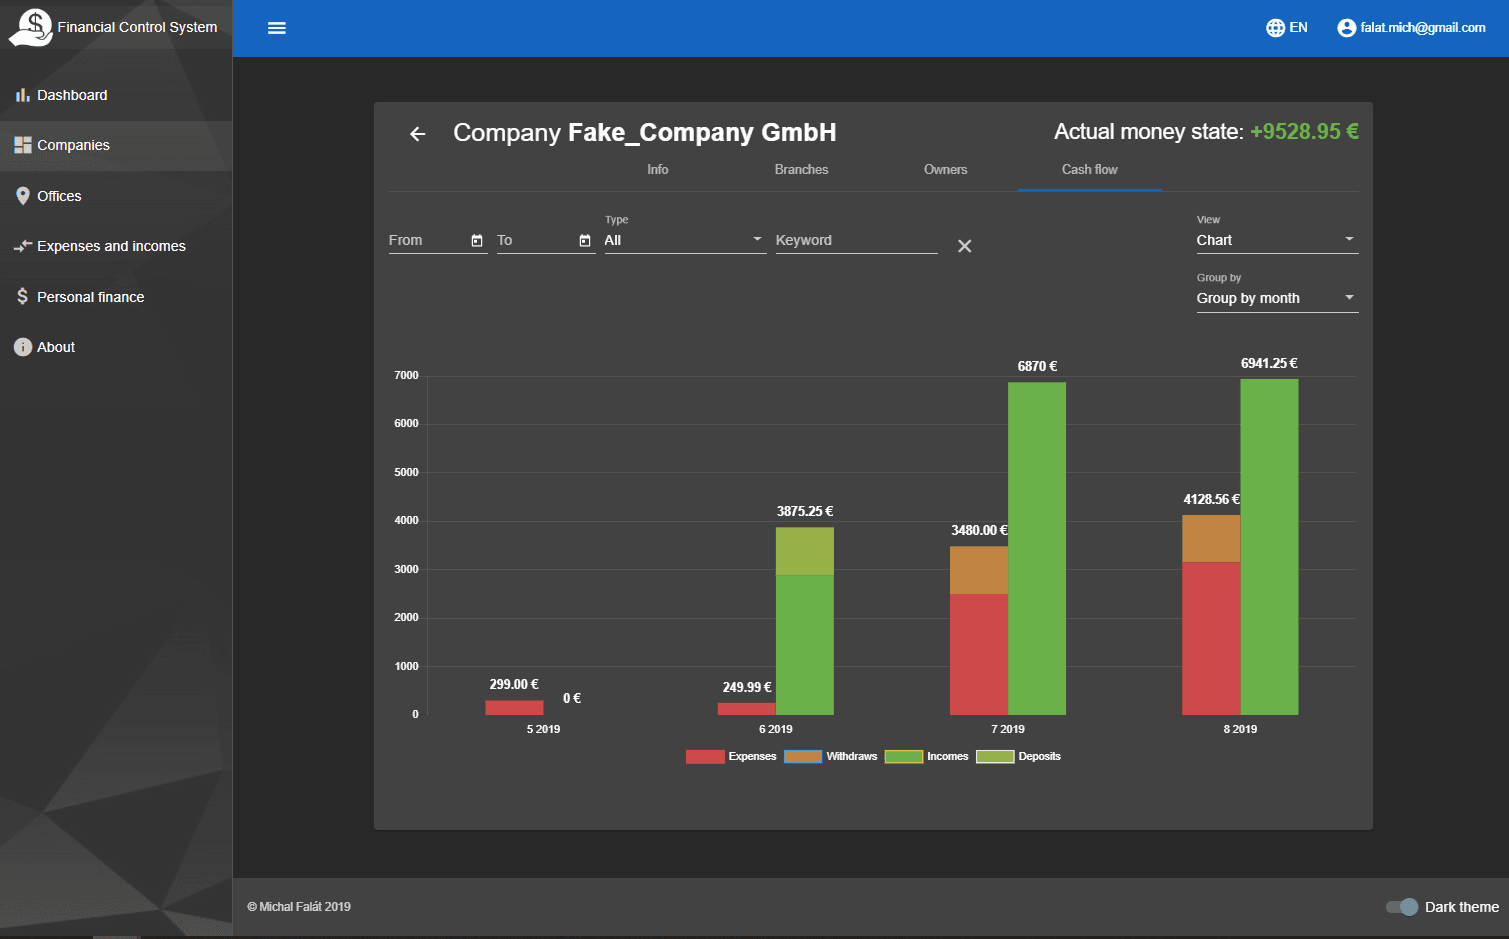1509x939 pixels.
Task: Open Offices from the sidebar
Action: pos(116,196)
